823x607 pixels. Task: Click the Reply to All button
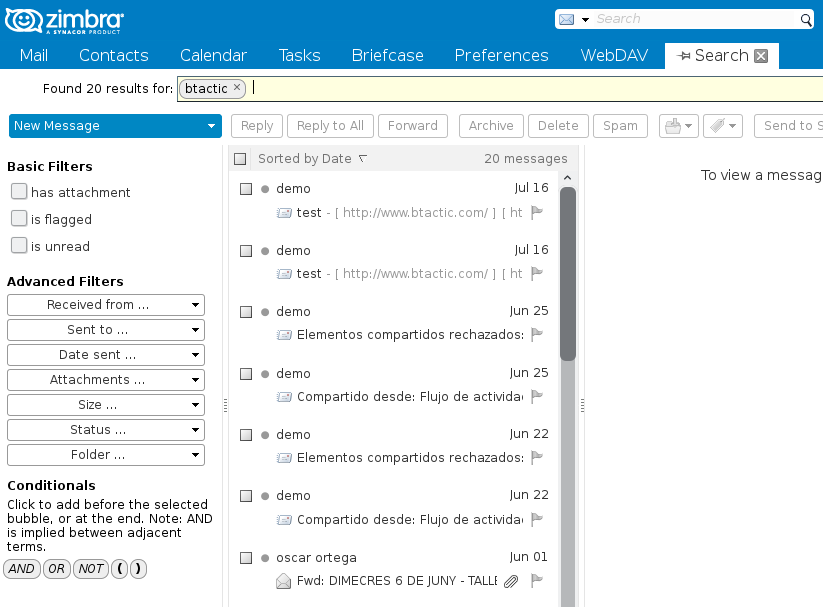[x=330, y=126]
